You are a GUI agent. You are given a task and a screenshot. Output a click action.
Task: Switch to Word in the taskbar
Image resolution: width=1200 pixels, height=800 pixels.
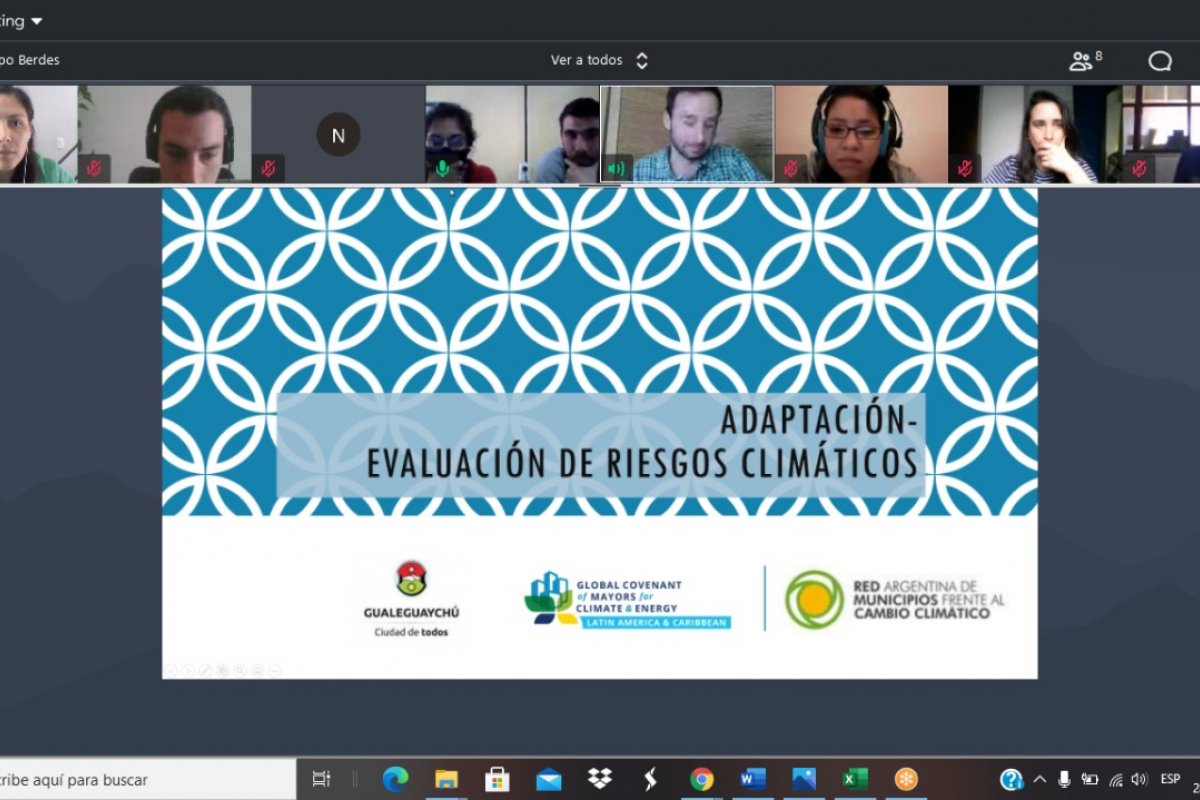[x=753, y=779]
